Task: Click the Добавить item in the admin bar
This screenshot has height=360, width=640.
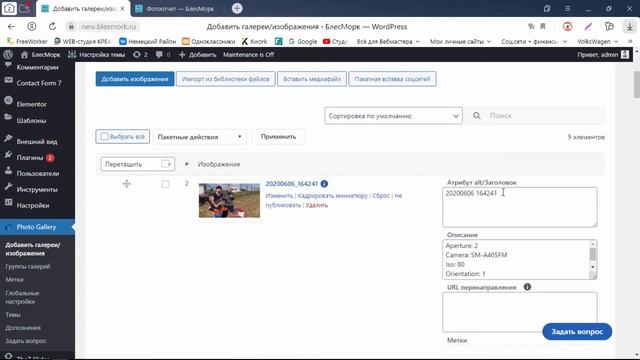Action: click(x=197, y=54)
